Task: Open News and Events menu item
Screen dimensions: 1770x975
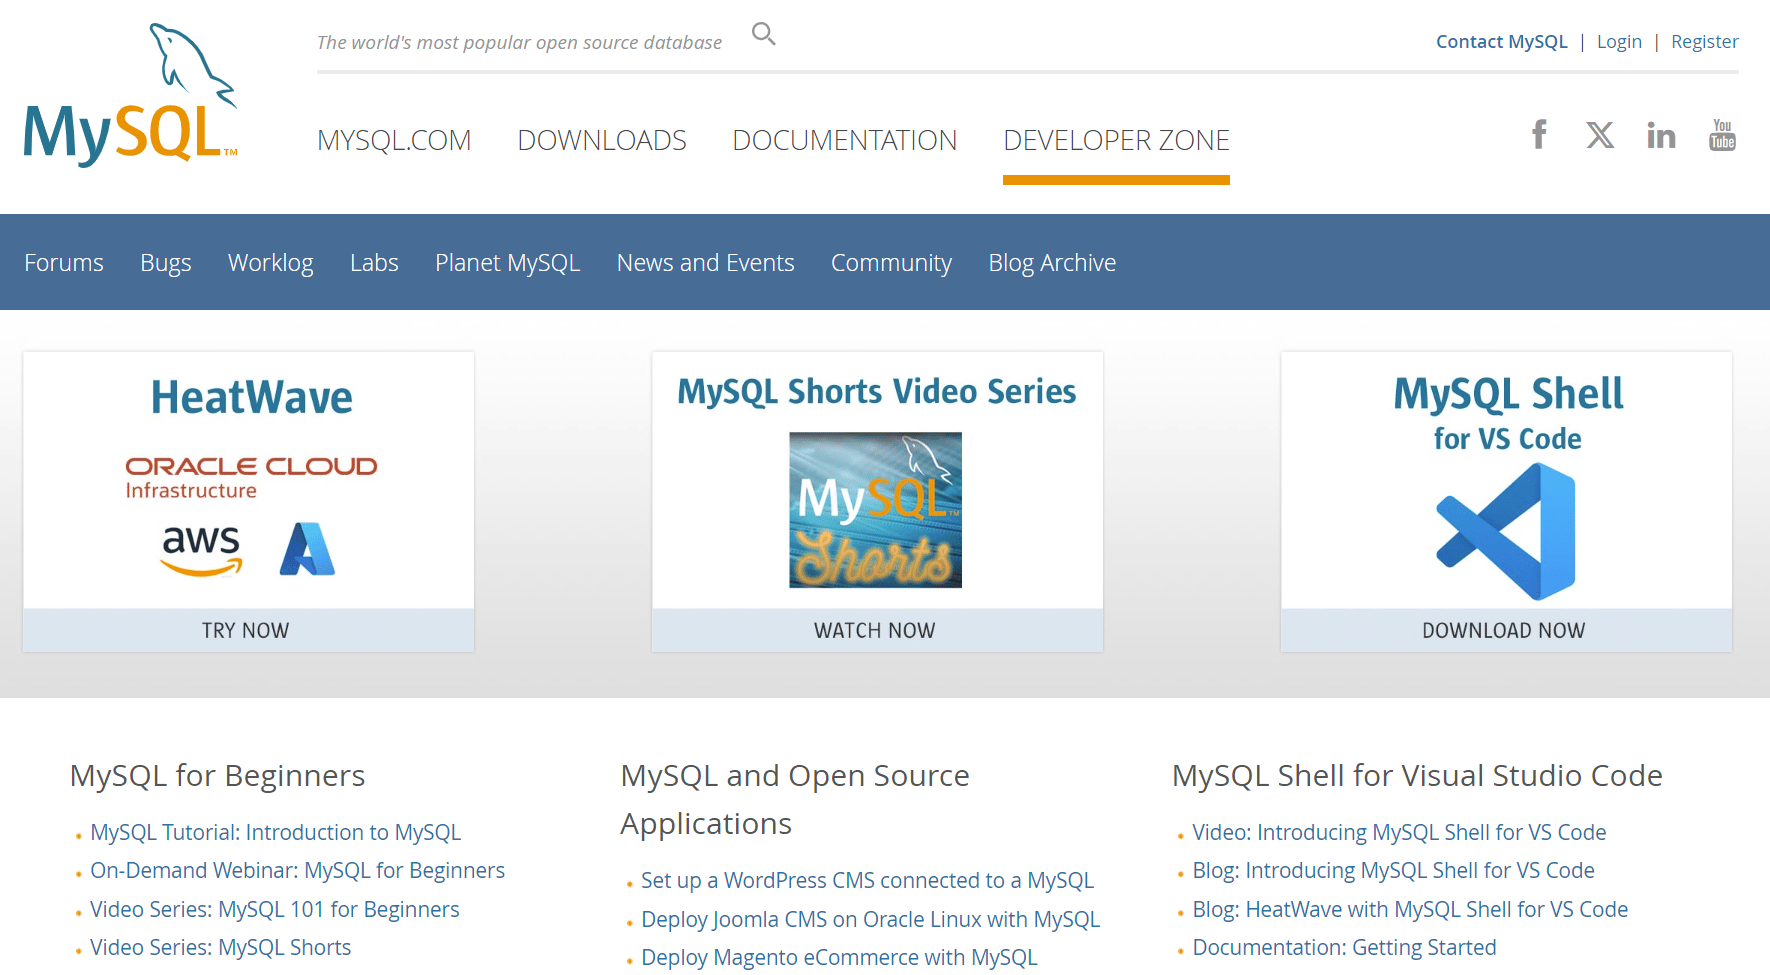Action: (x=706, y=262)
